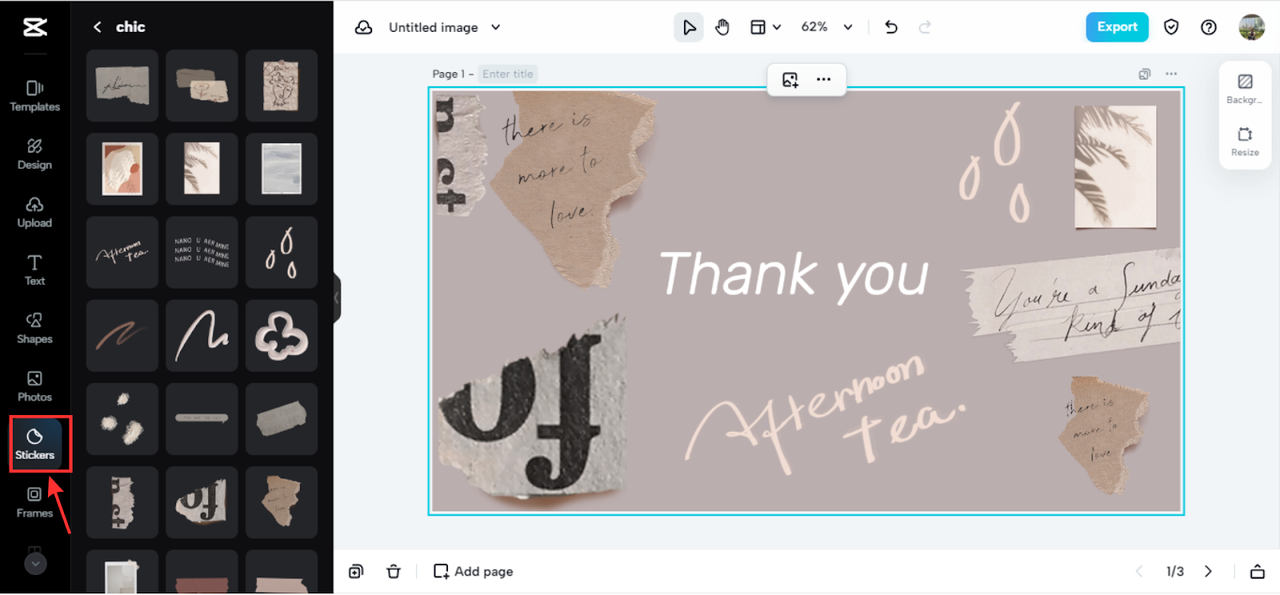Image resolution: width=1280 pixels, height=595 pixels.
Task: Select the palm shadow photo sticker on canvas
Action: click(x=1115, y=167)
